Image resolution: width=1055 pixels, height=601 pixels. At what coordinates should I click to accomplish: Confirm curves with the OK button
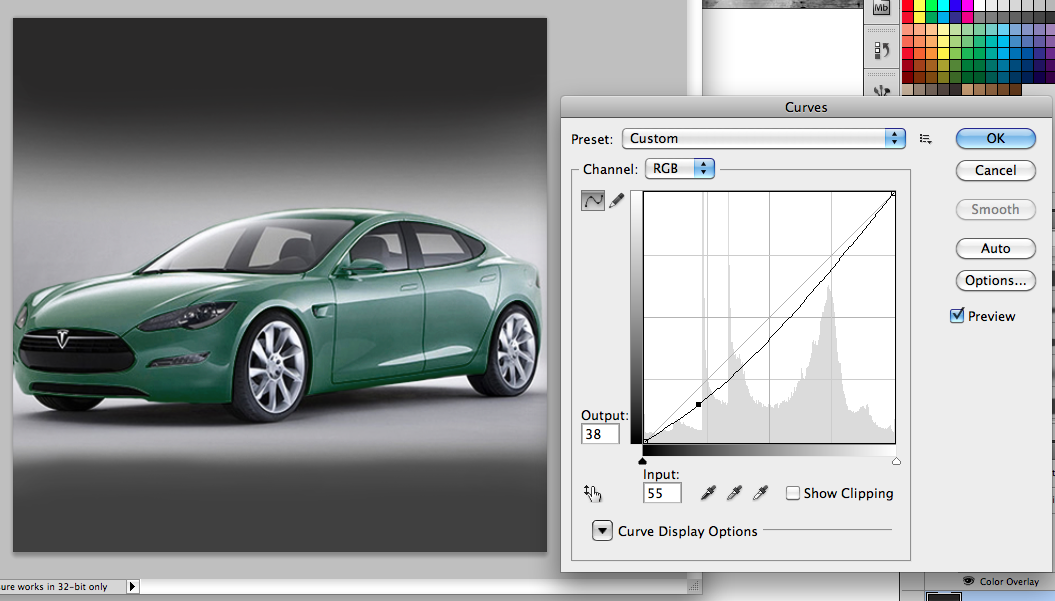click(996, 139)
